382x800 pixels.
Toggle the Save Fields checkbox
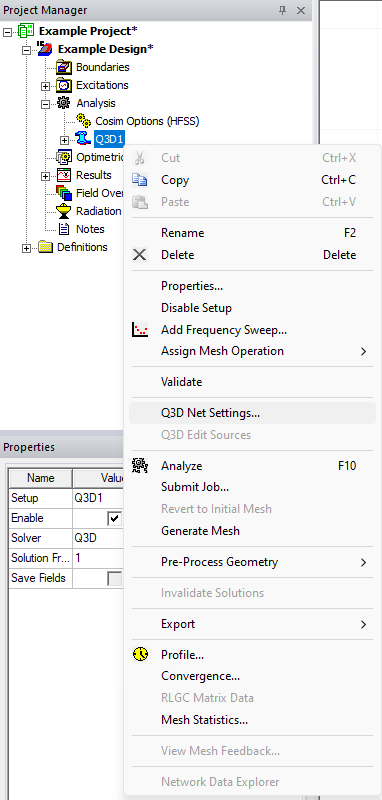click(x=114, y=579)
